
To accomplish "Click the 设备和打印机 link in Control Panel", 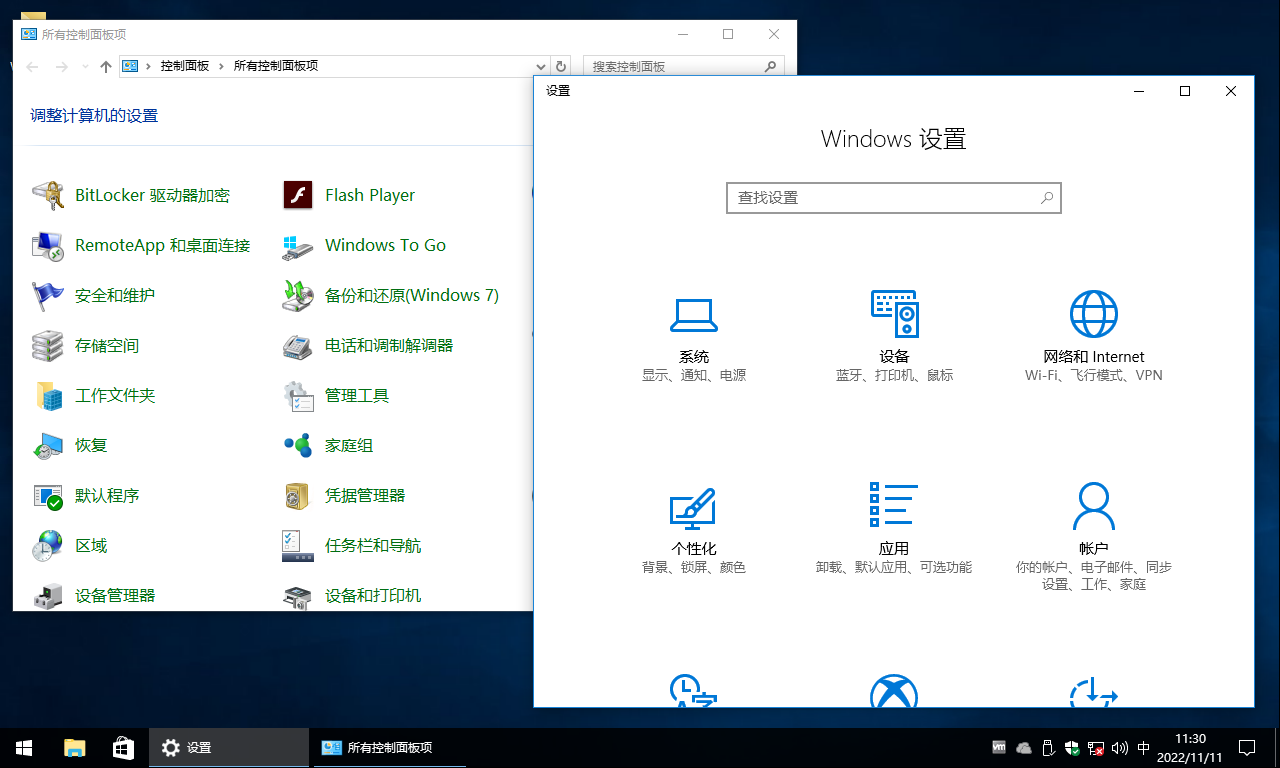I will click(373, 595).
